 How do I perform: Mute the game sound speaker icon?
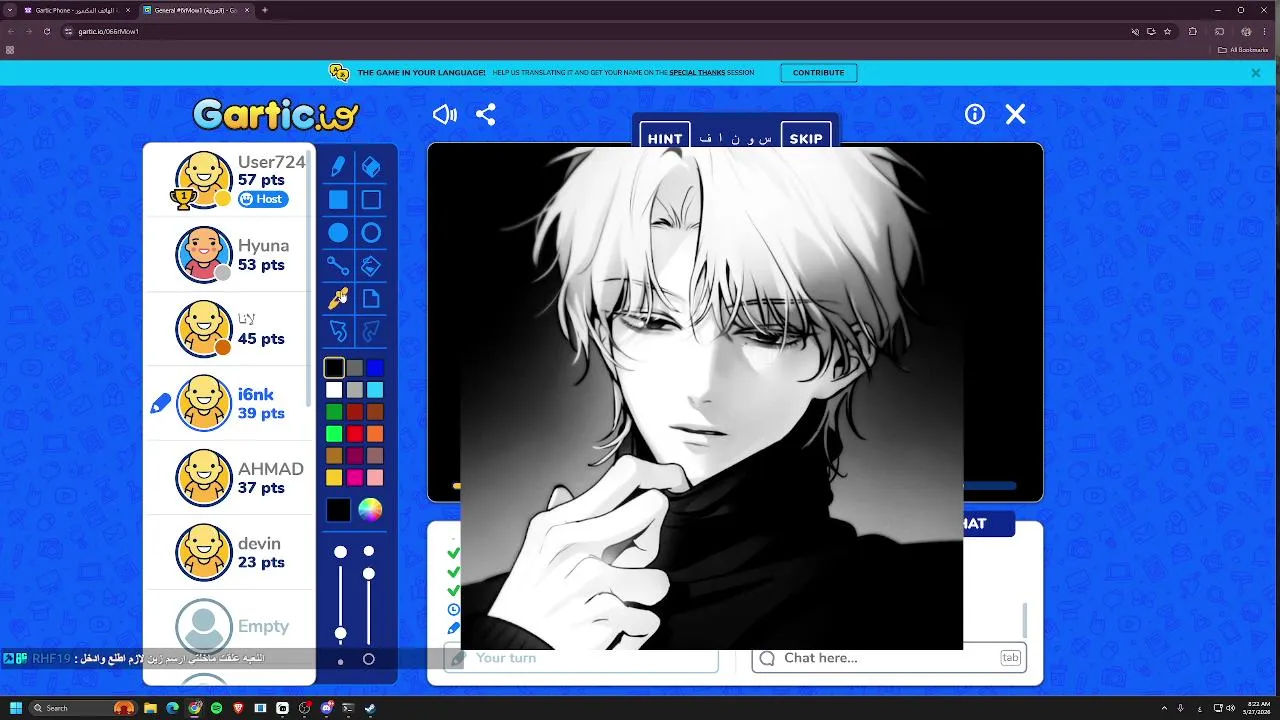444,115
